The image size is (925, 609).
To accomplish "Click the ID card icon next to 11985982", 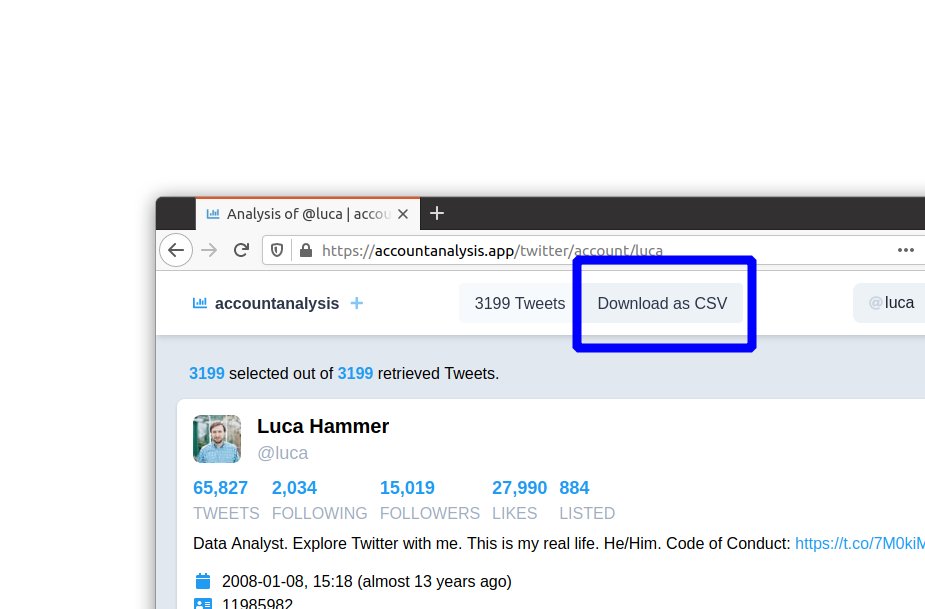I will point(203,603).
